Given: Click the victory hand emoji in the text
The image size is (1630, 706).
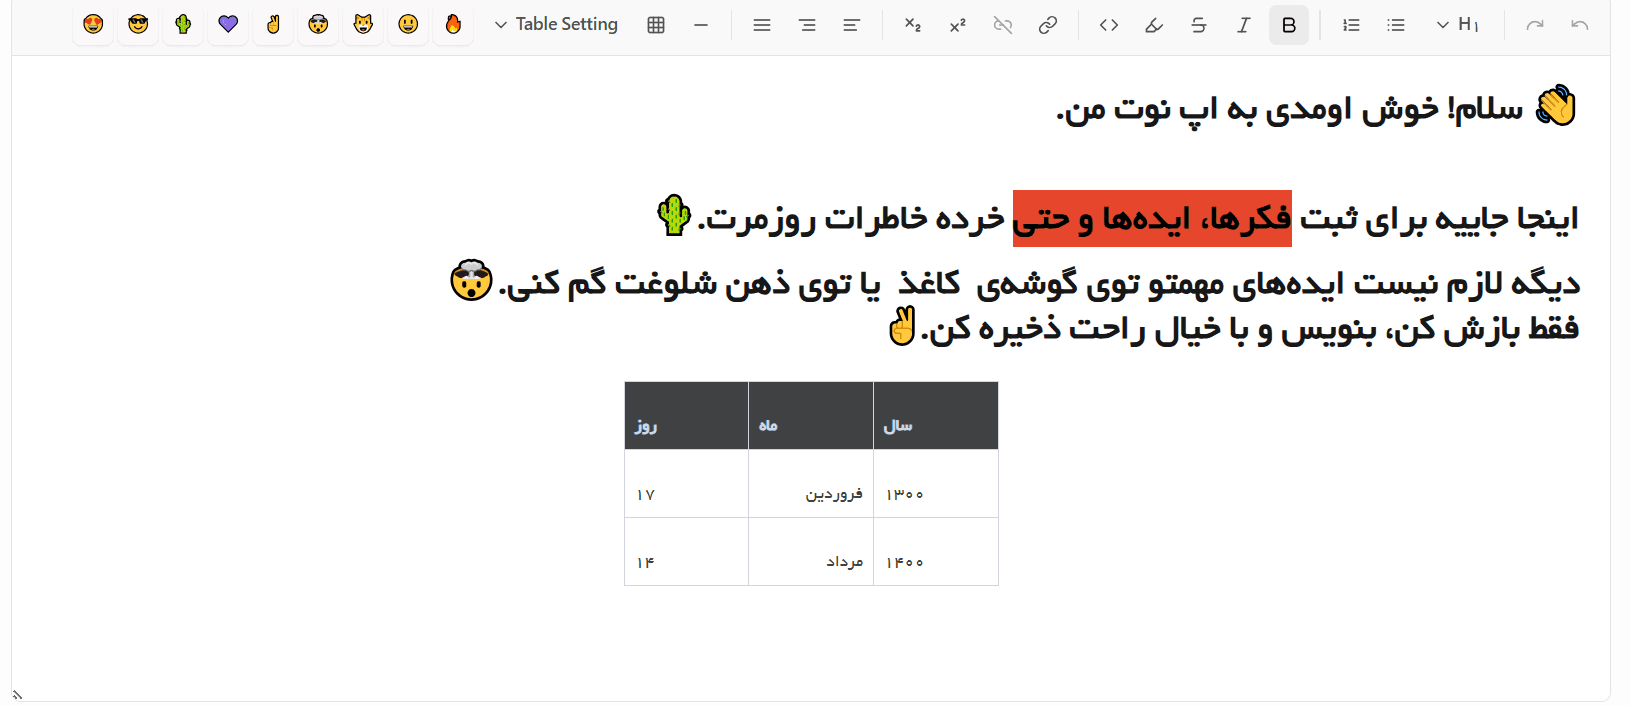Looking at the screenshot, I should [x=902, y=326].
